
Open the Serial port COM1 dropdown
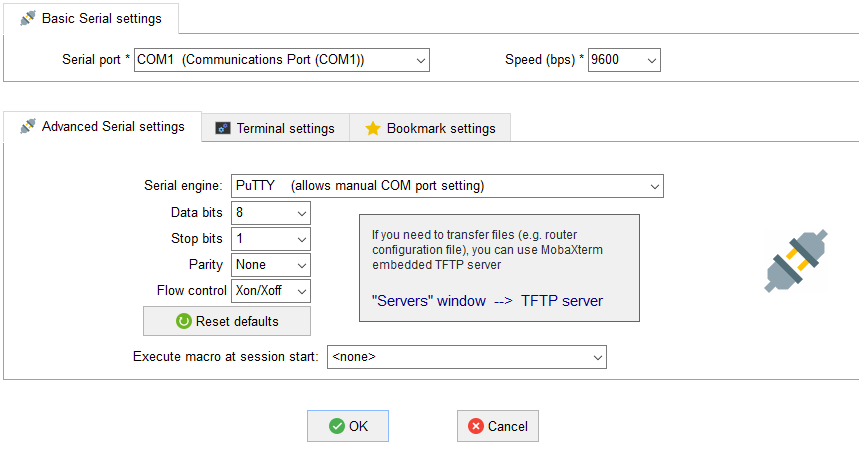click(x=282, y=60)
